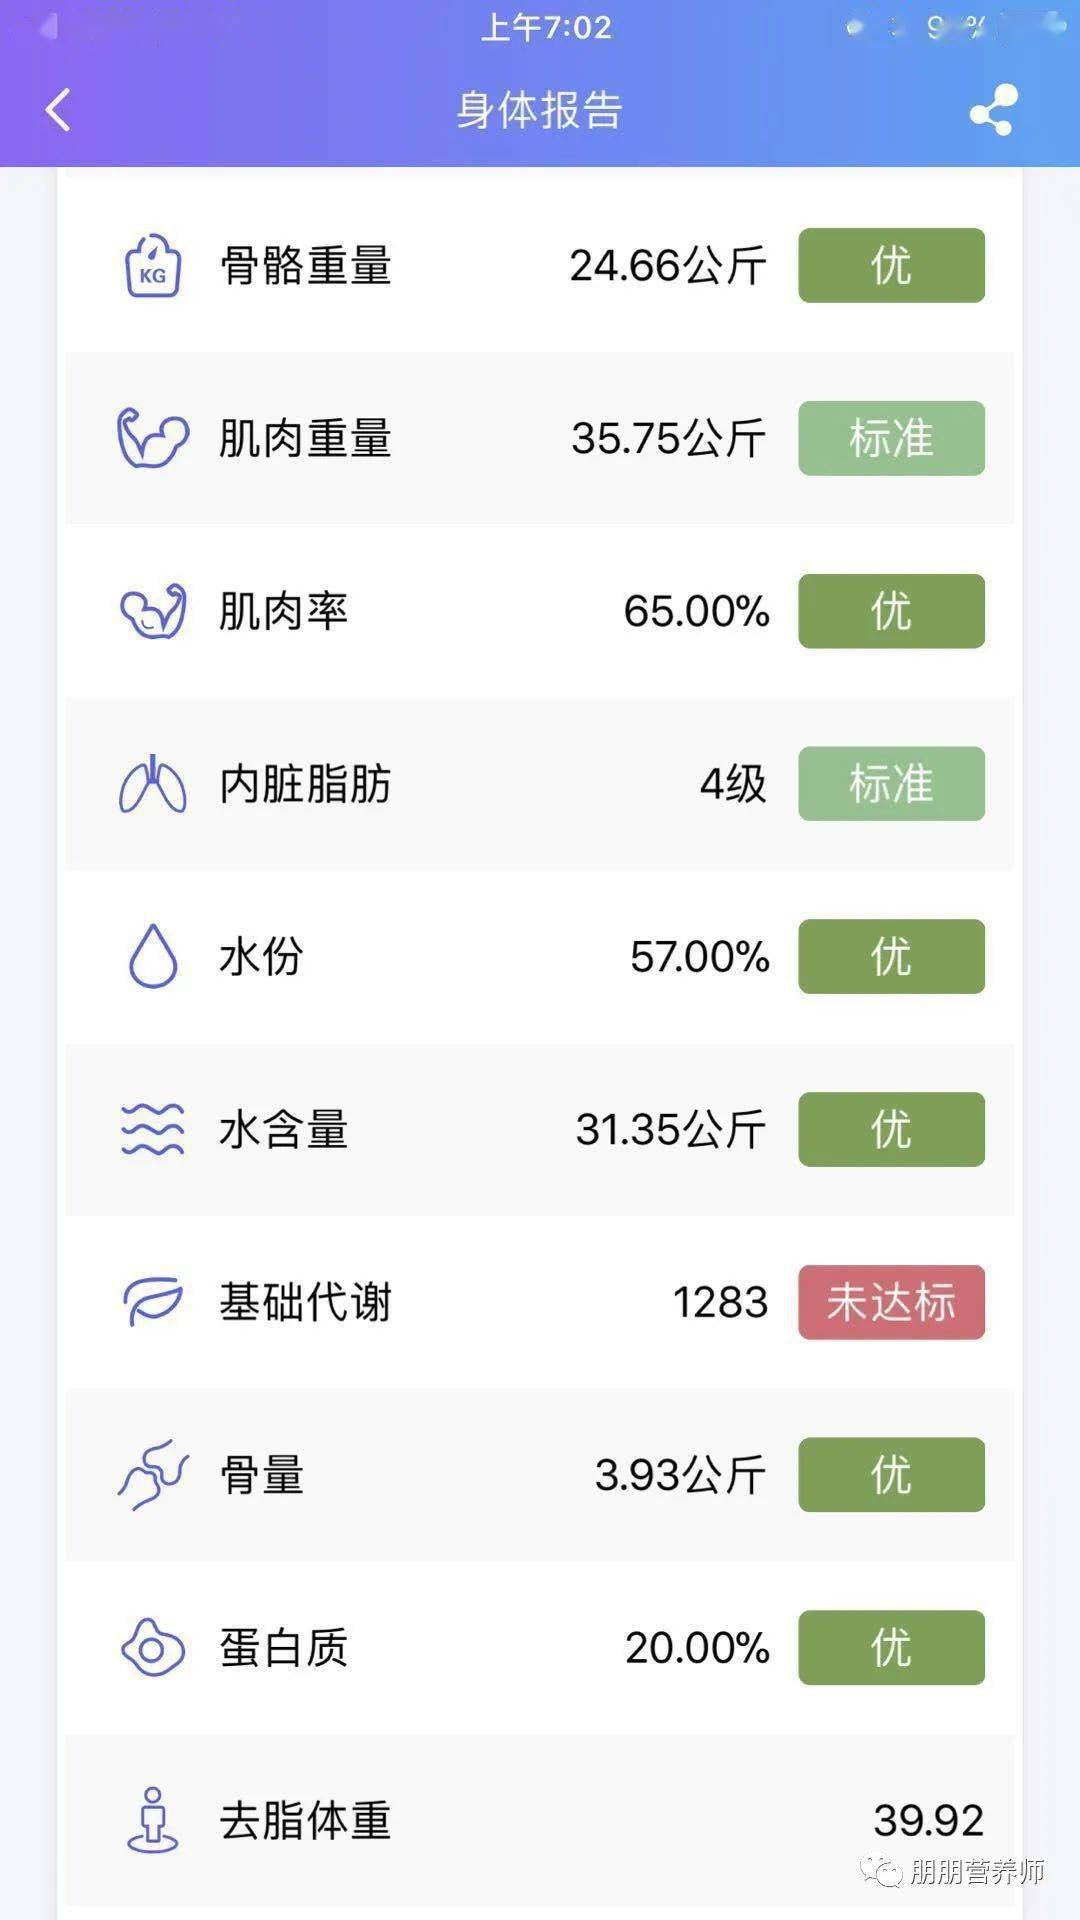Tap the protein egg icon
The height and width of the screenshot is (1920, 1080).
(x=153, y=1648)
